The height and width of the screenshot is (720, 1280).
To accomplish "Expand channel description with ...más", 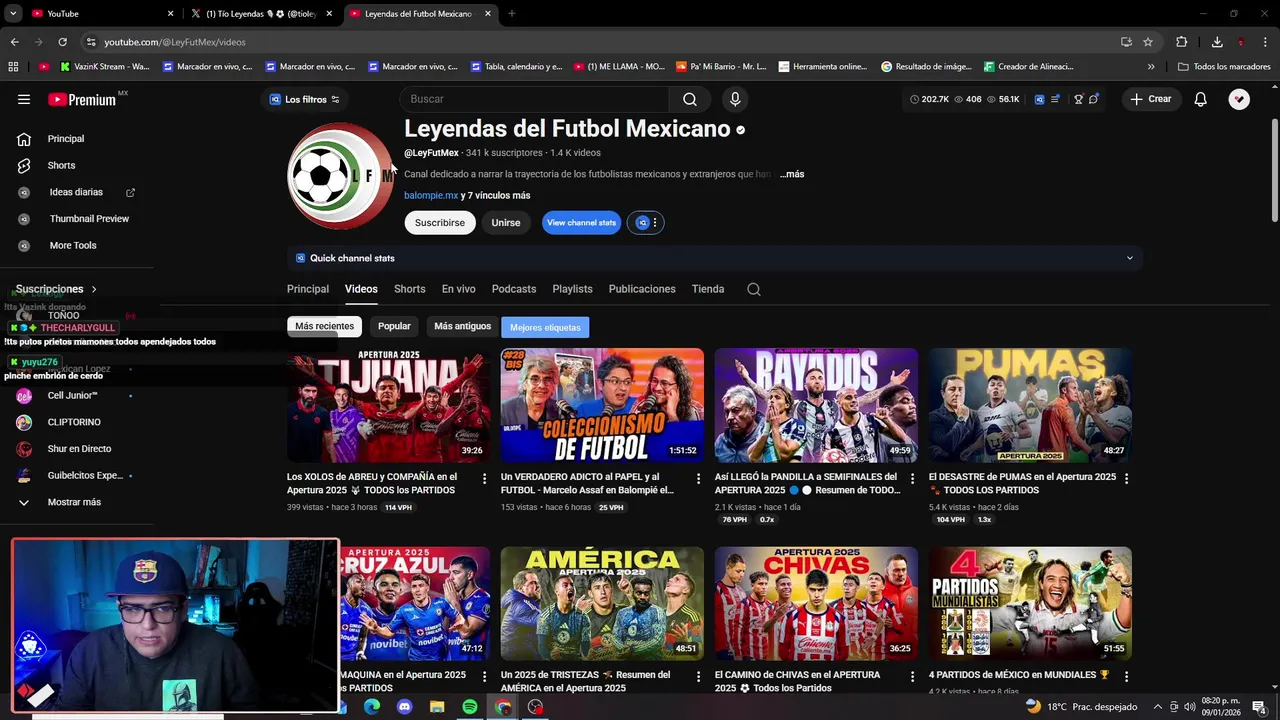I will [792, 174].
